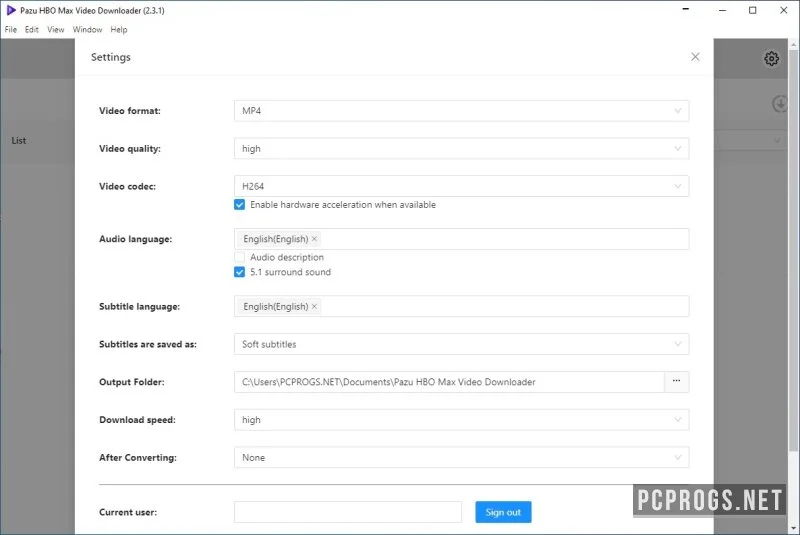
Task: Click the Subtitle language selection field
Action: click(x=461, y=307)
